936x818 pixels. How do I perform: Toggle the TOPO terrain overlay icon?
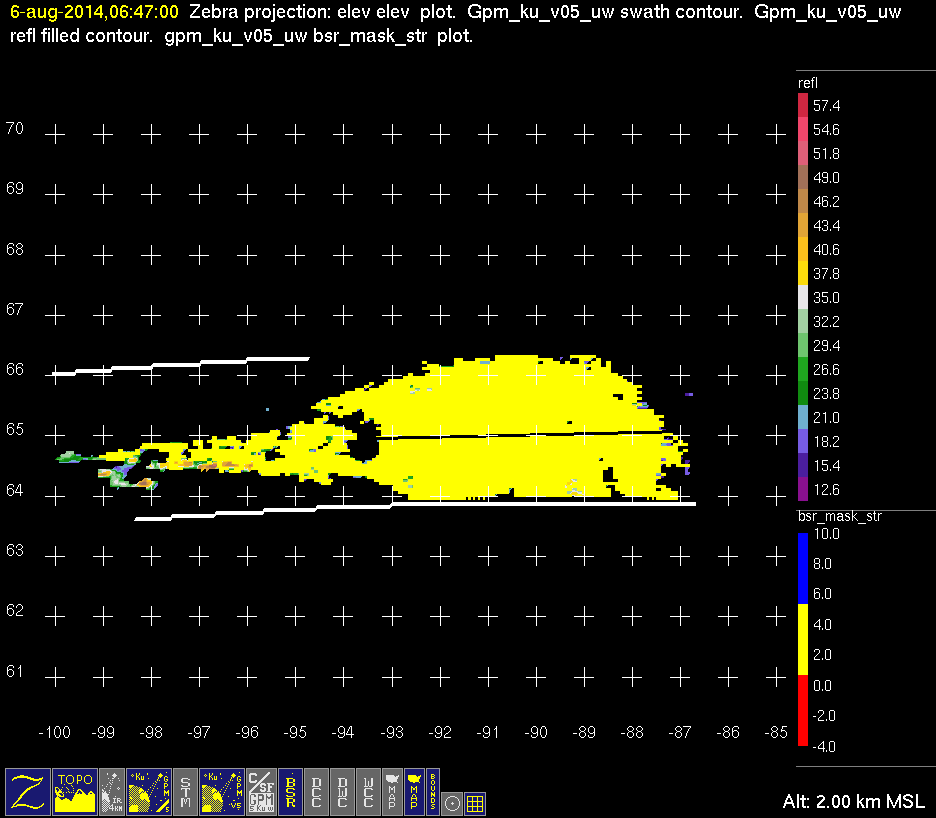pyautogui.click(x=76, y=790)
